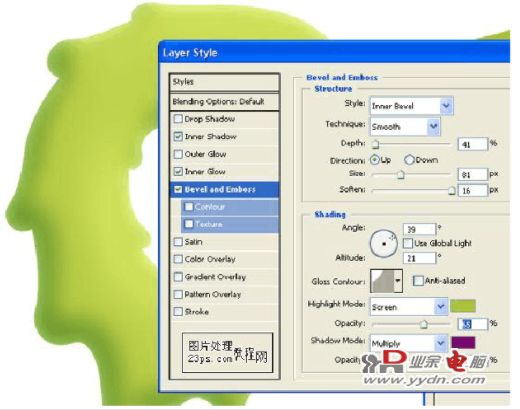Viewport: 520px width, 410px height.
Task: Select the Satin style label
Action: point(193,242)
